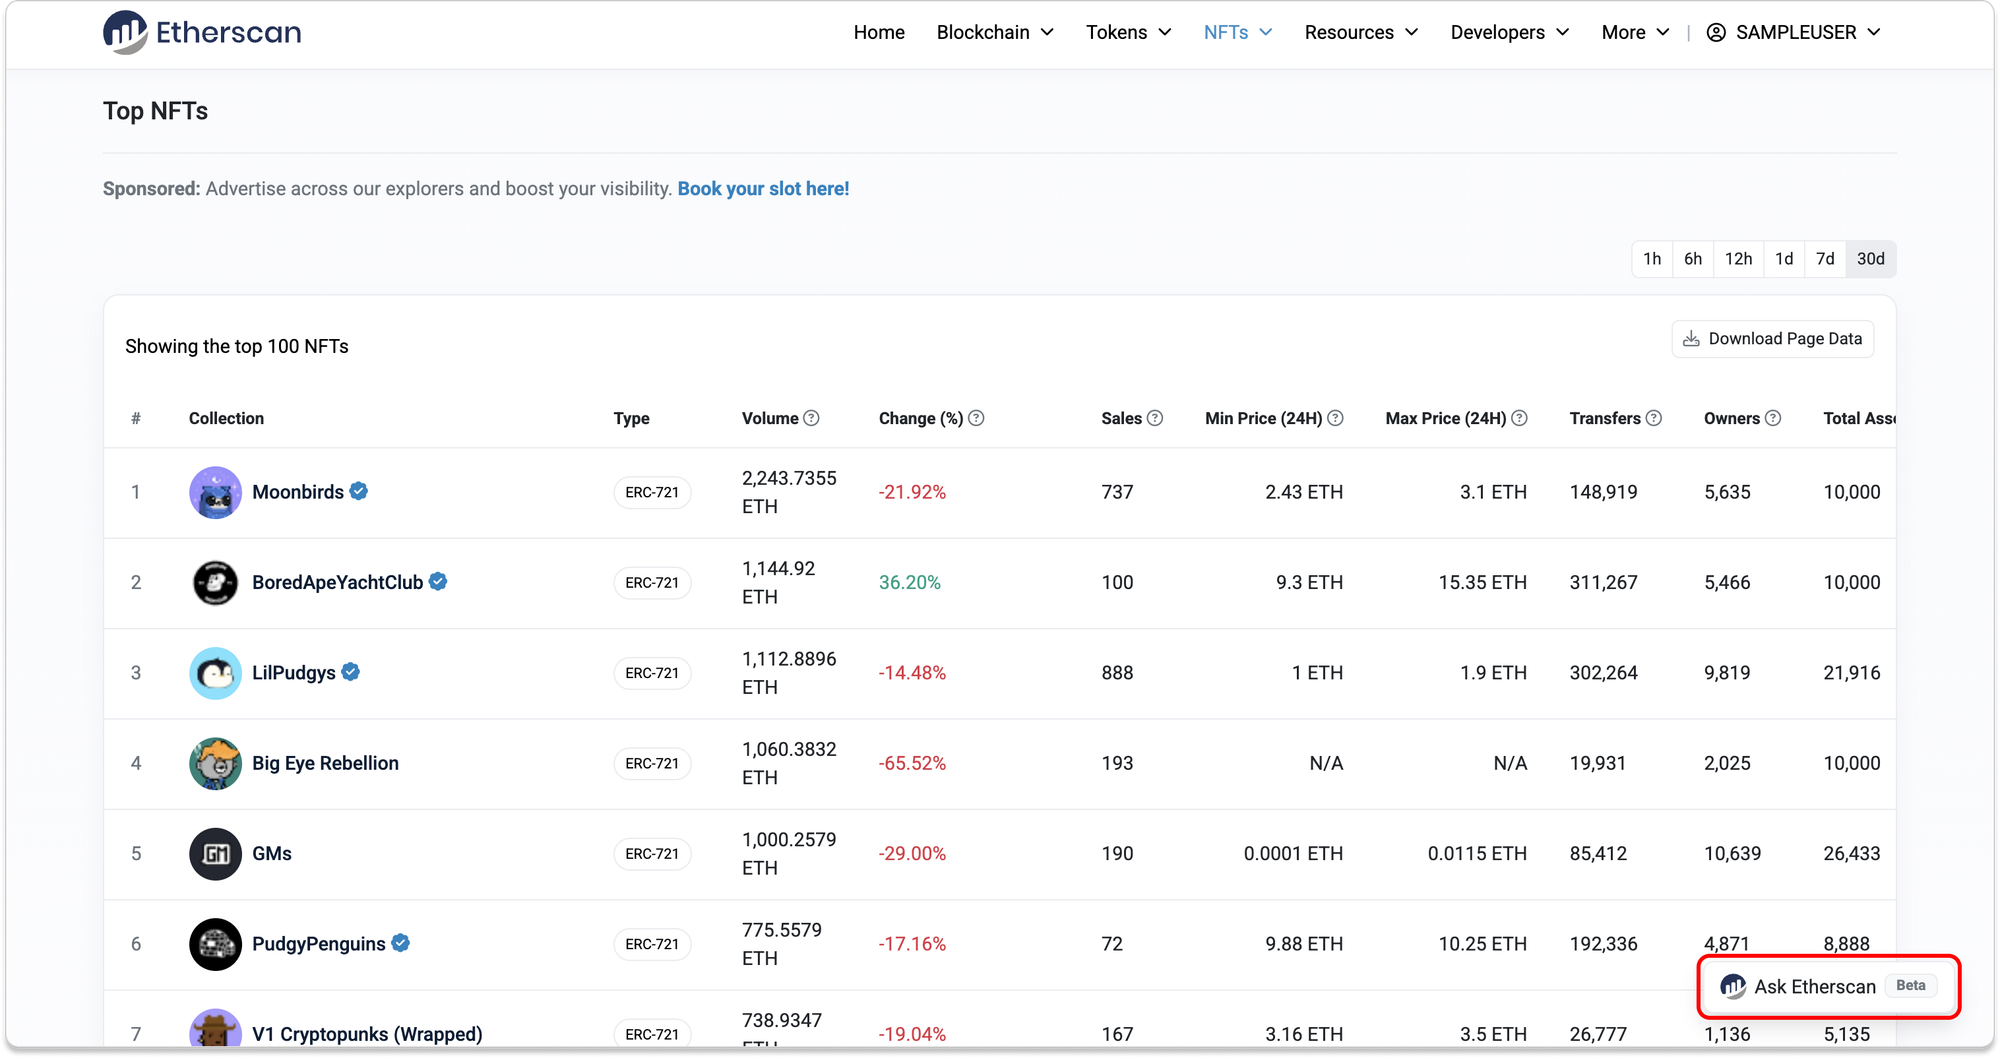
Task: Click the GMs collection logo
Action: [x=215, y=854]
